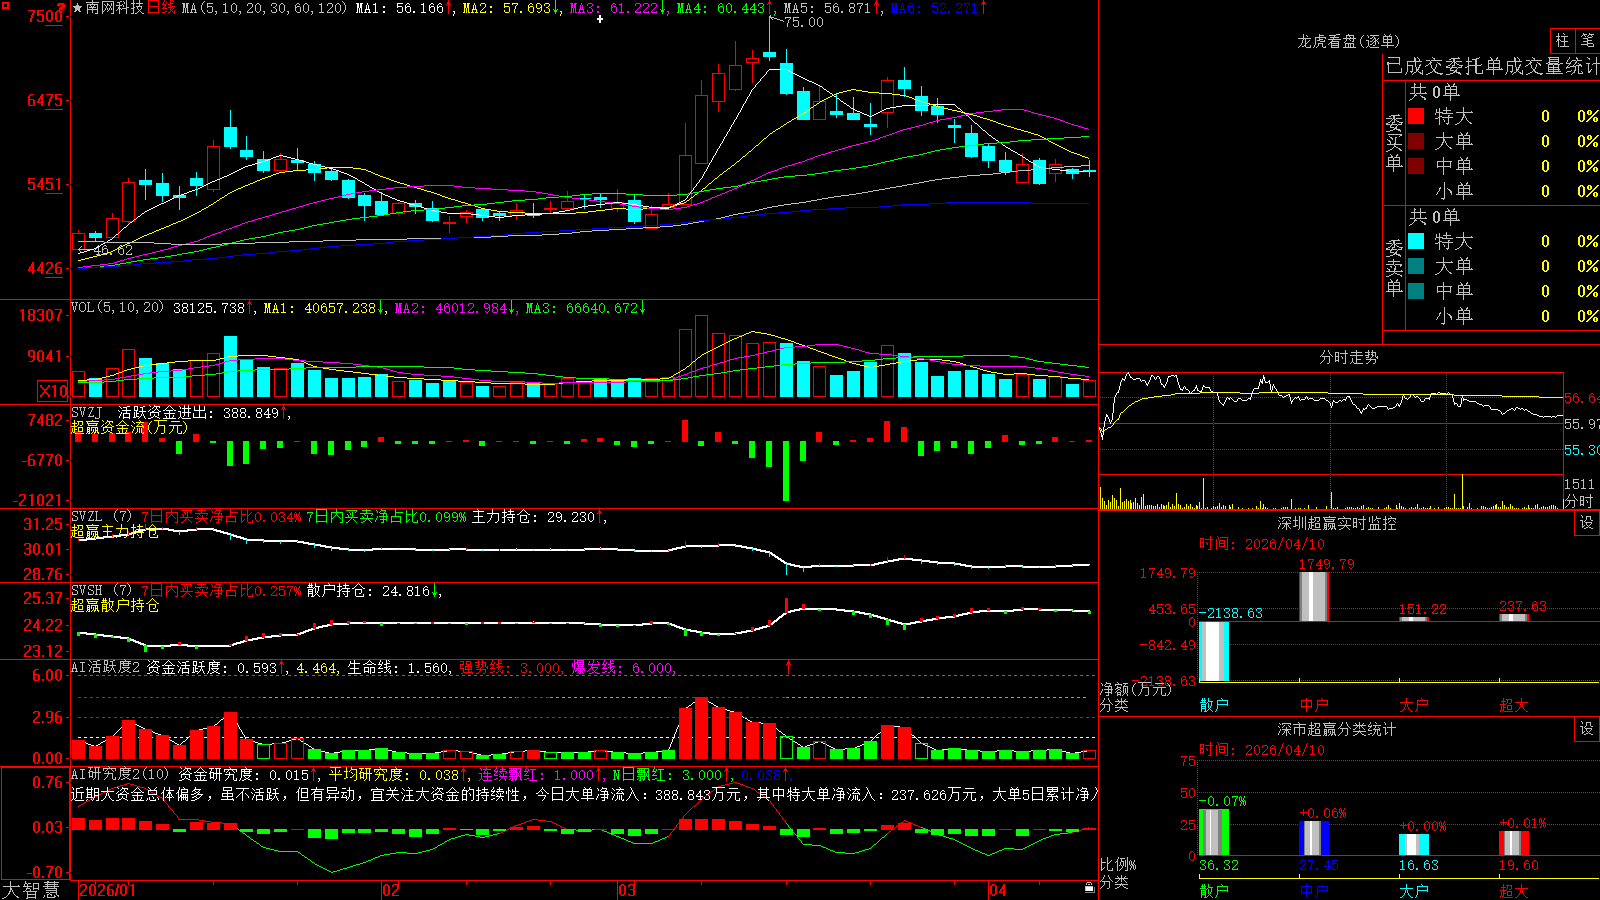Viewport: 1600px width, 900px height.
Task: Click the dark red 委买单 大单 color swatch
Action: pos(1416,141)
